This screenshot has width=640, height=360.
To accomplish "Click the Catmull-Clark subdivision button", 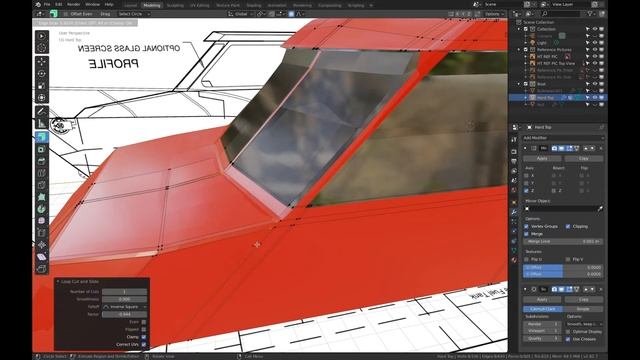I will [x=543, y=309].
